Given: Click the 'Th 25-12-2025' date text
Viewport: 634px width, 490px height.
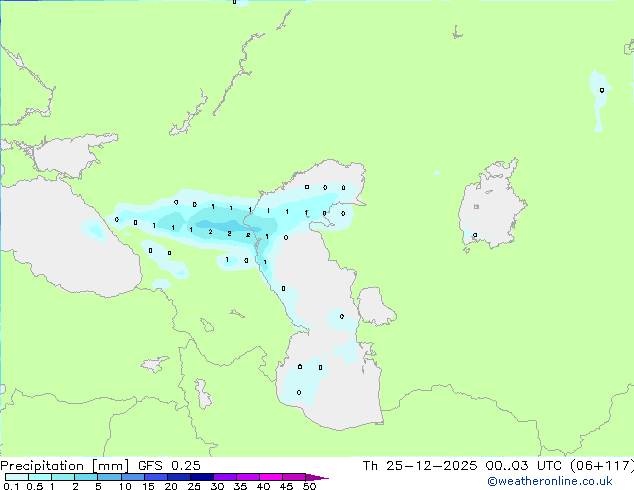Looking at the screenshot, I should pos(420,466).
